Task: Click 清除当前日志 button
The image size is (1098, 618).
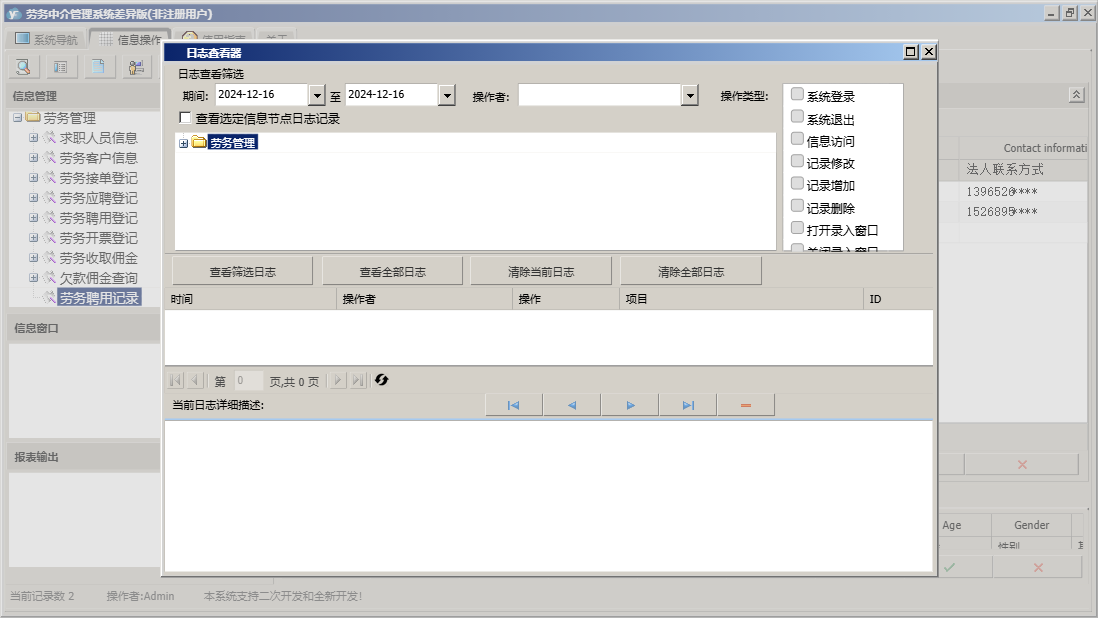Action: pos(541,272)
